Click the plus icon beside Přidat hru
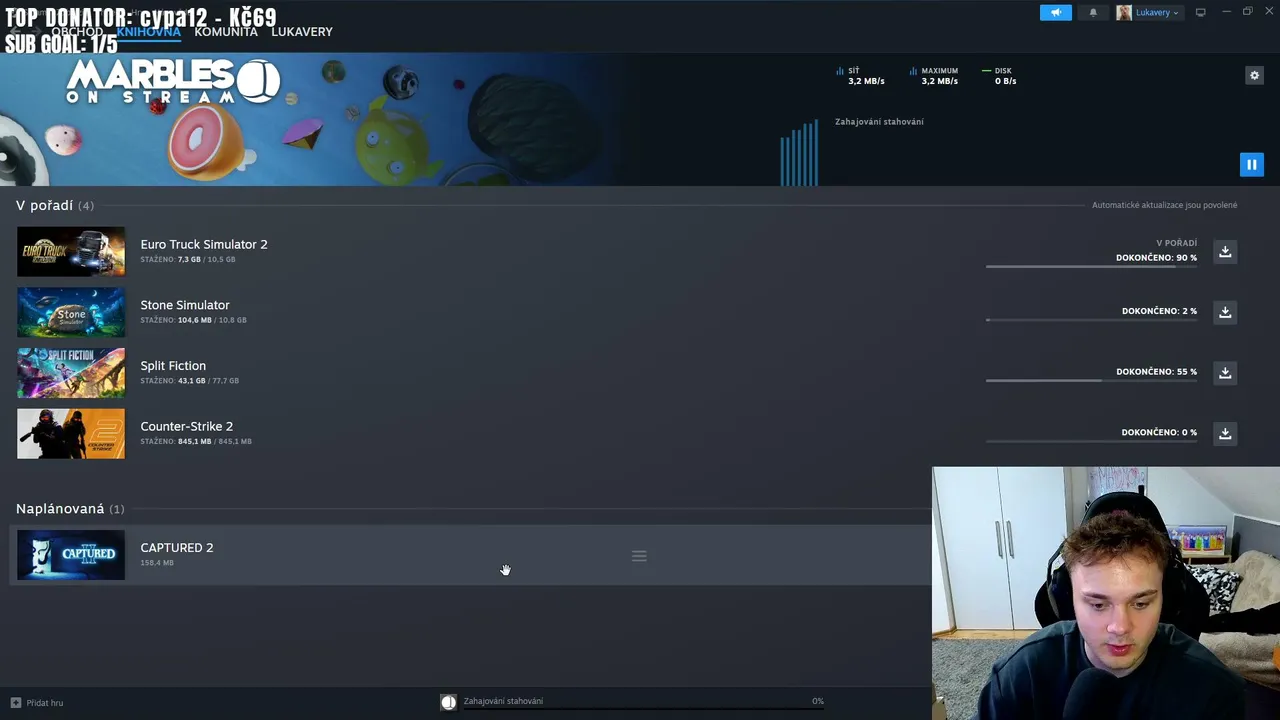The height and width of the screenshot is (720, 1280). (x=15, y=703)
